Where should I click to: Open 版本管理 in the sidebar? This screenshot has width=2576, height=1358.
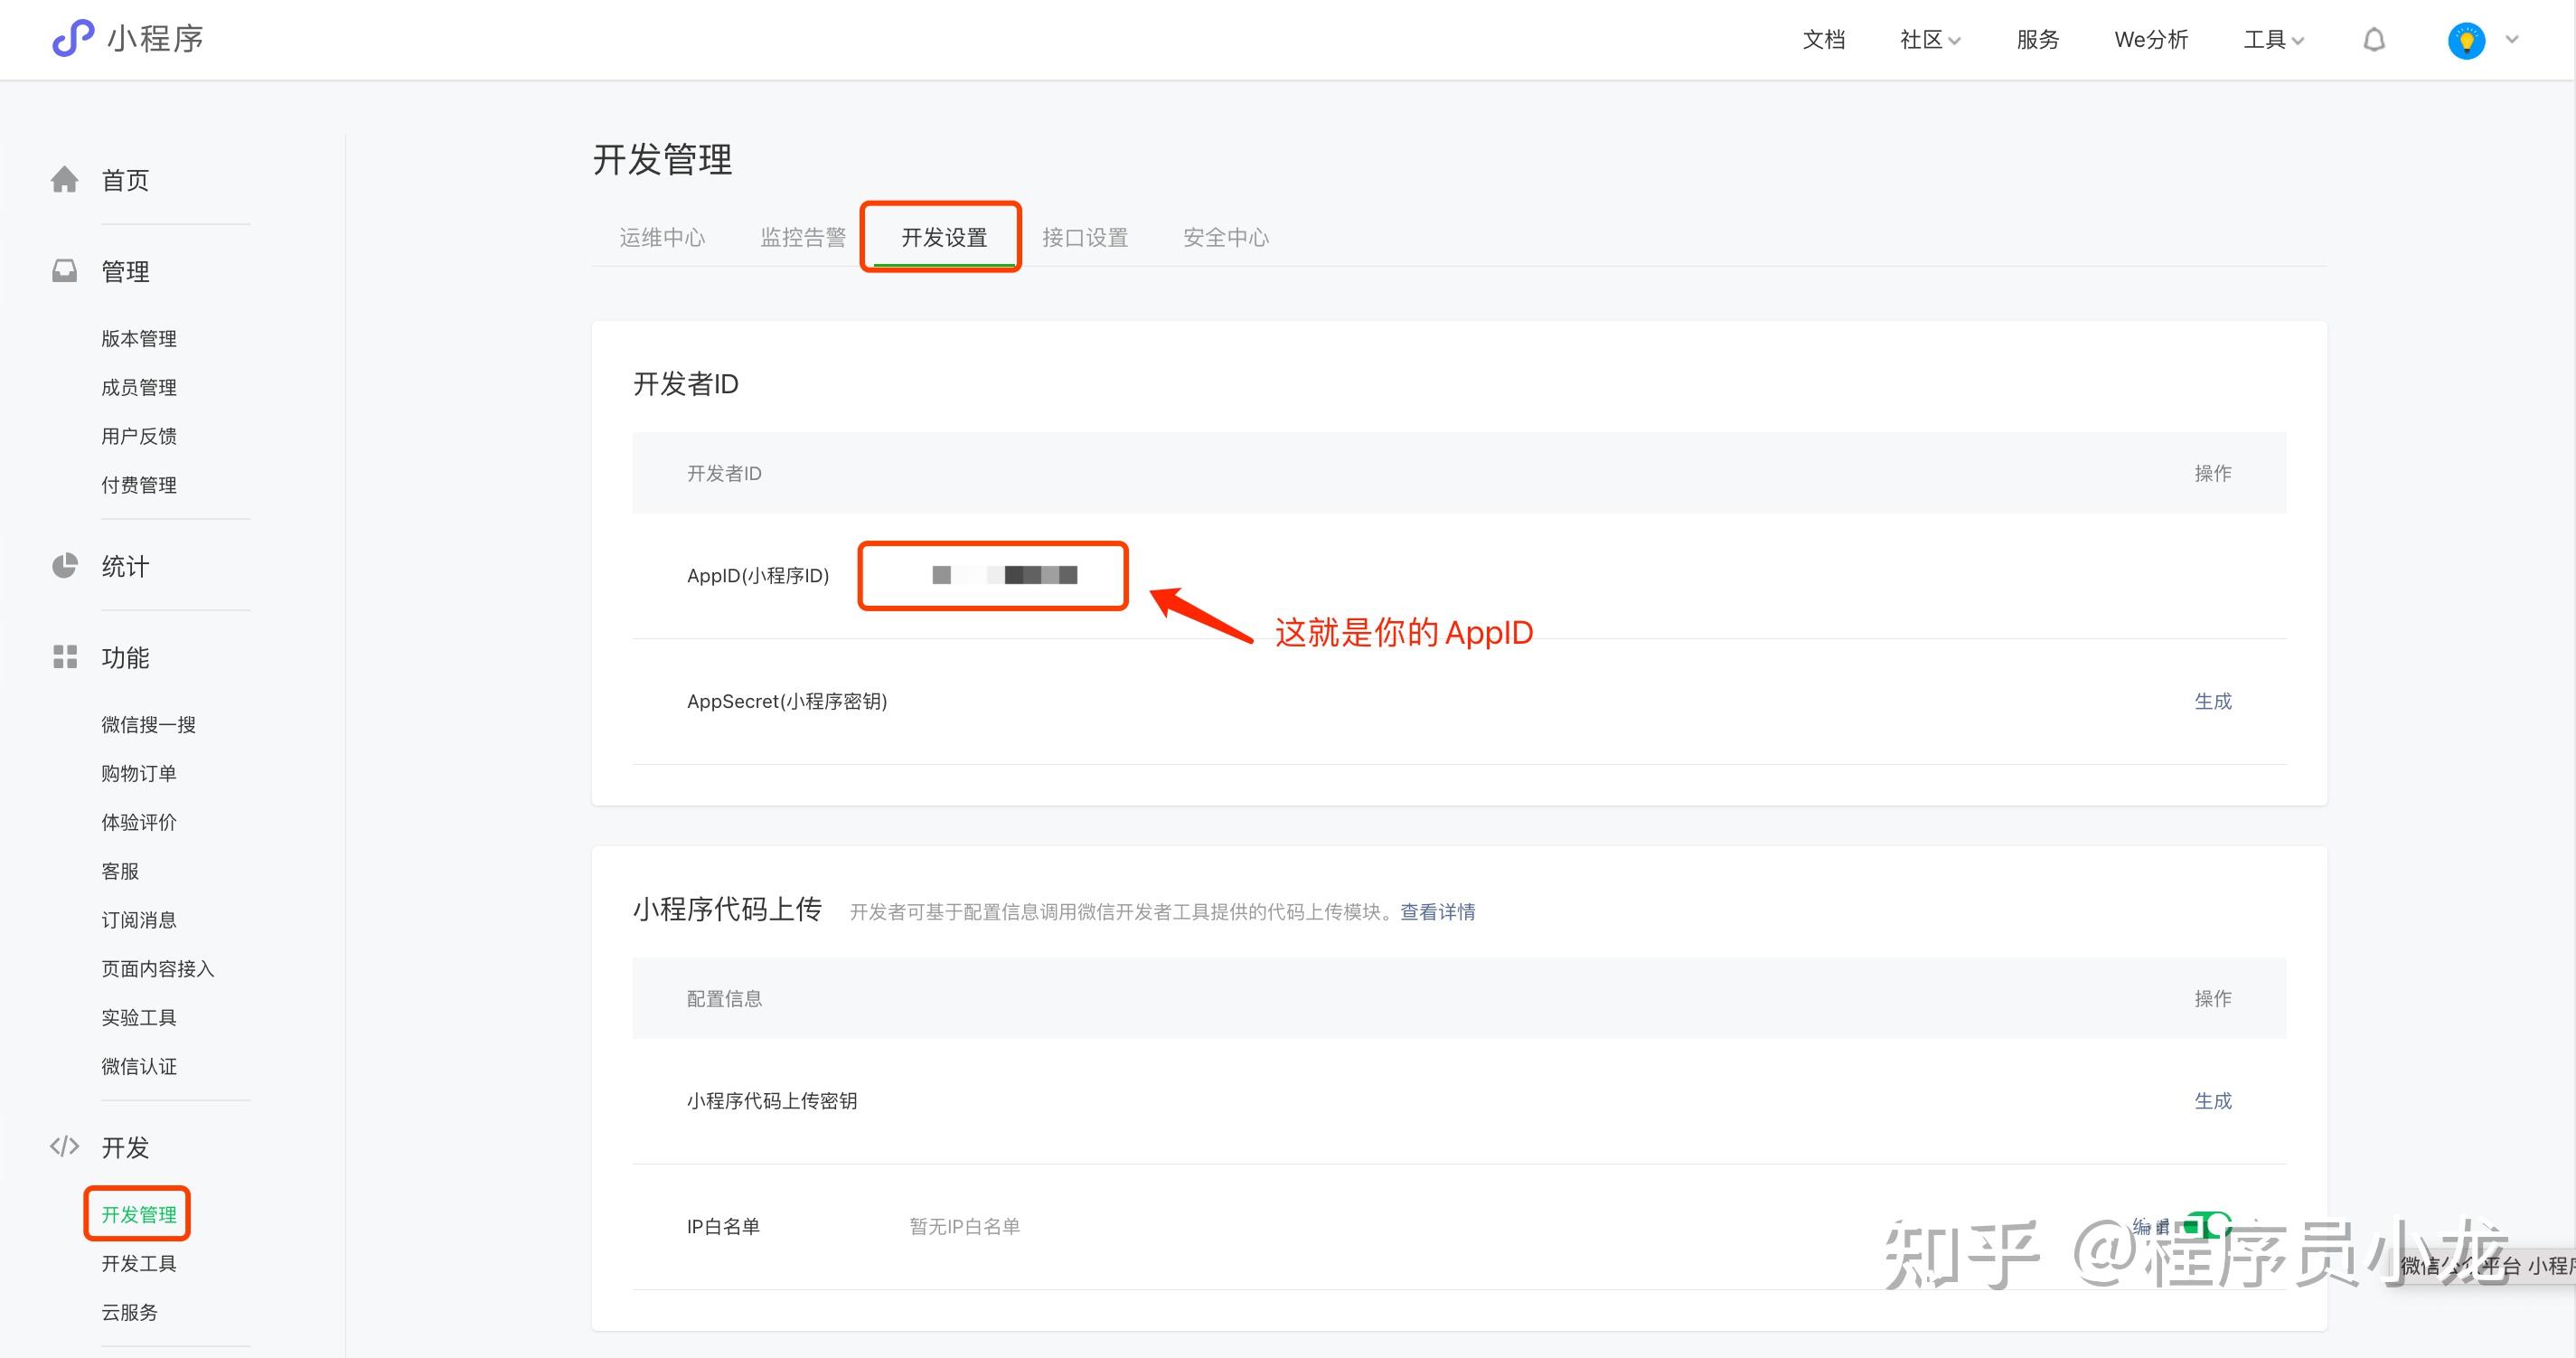coord(138,338)
